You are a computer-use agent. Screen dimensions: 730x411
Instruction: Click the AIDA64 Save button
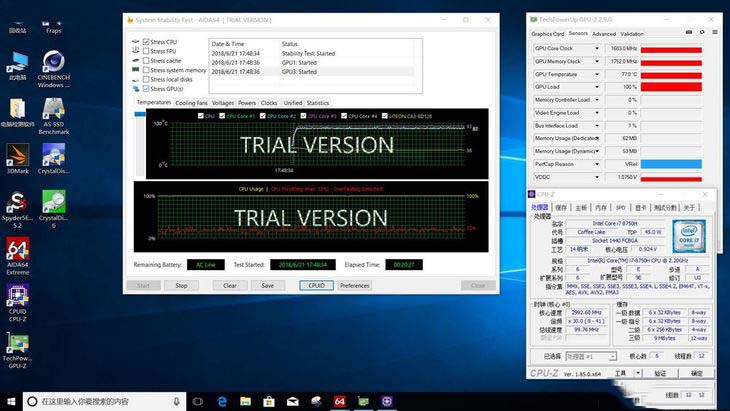pos(268,286)
